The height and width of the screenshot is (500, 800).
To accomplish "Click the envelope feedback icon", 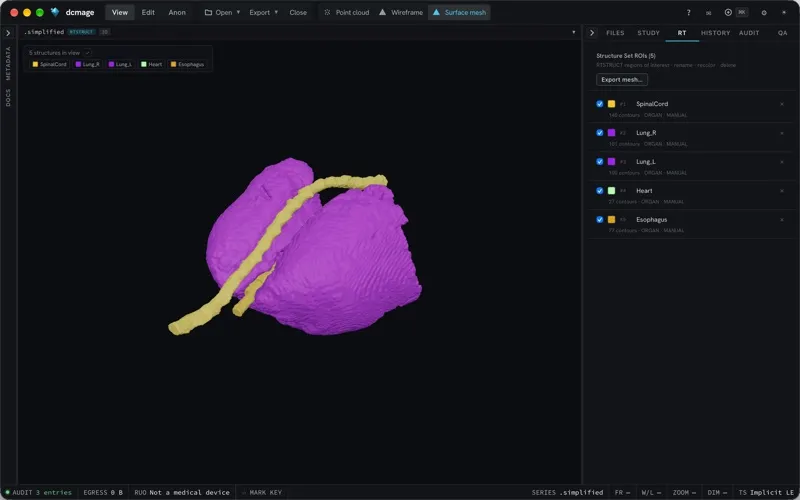I will coord(709,13).
